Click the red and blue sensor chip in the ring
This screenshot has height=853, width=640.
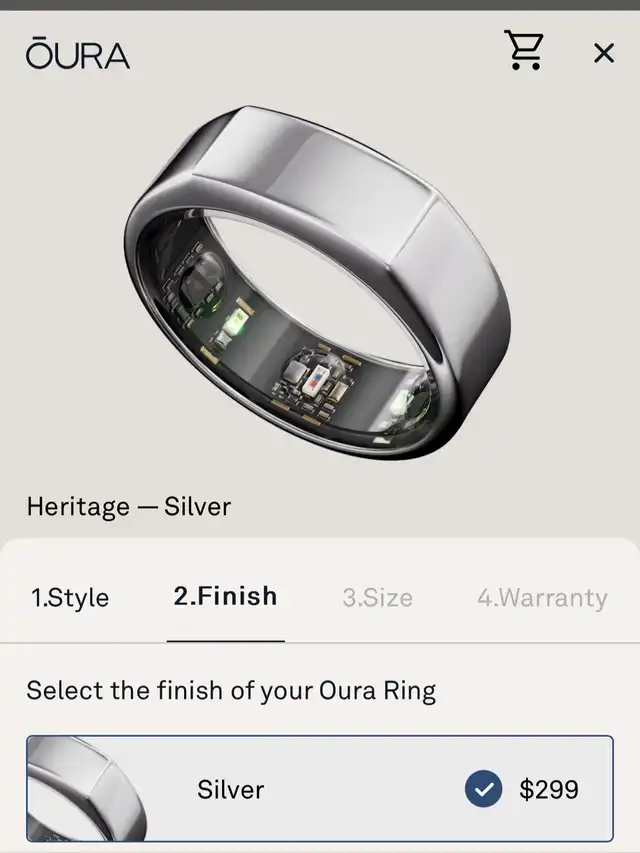(x=318, y=379)
